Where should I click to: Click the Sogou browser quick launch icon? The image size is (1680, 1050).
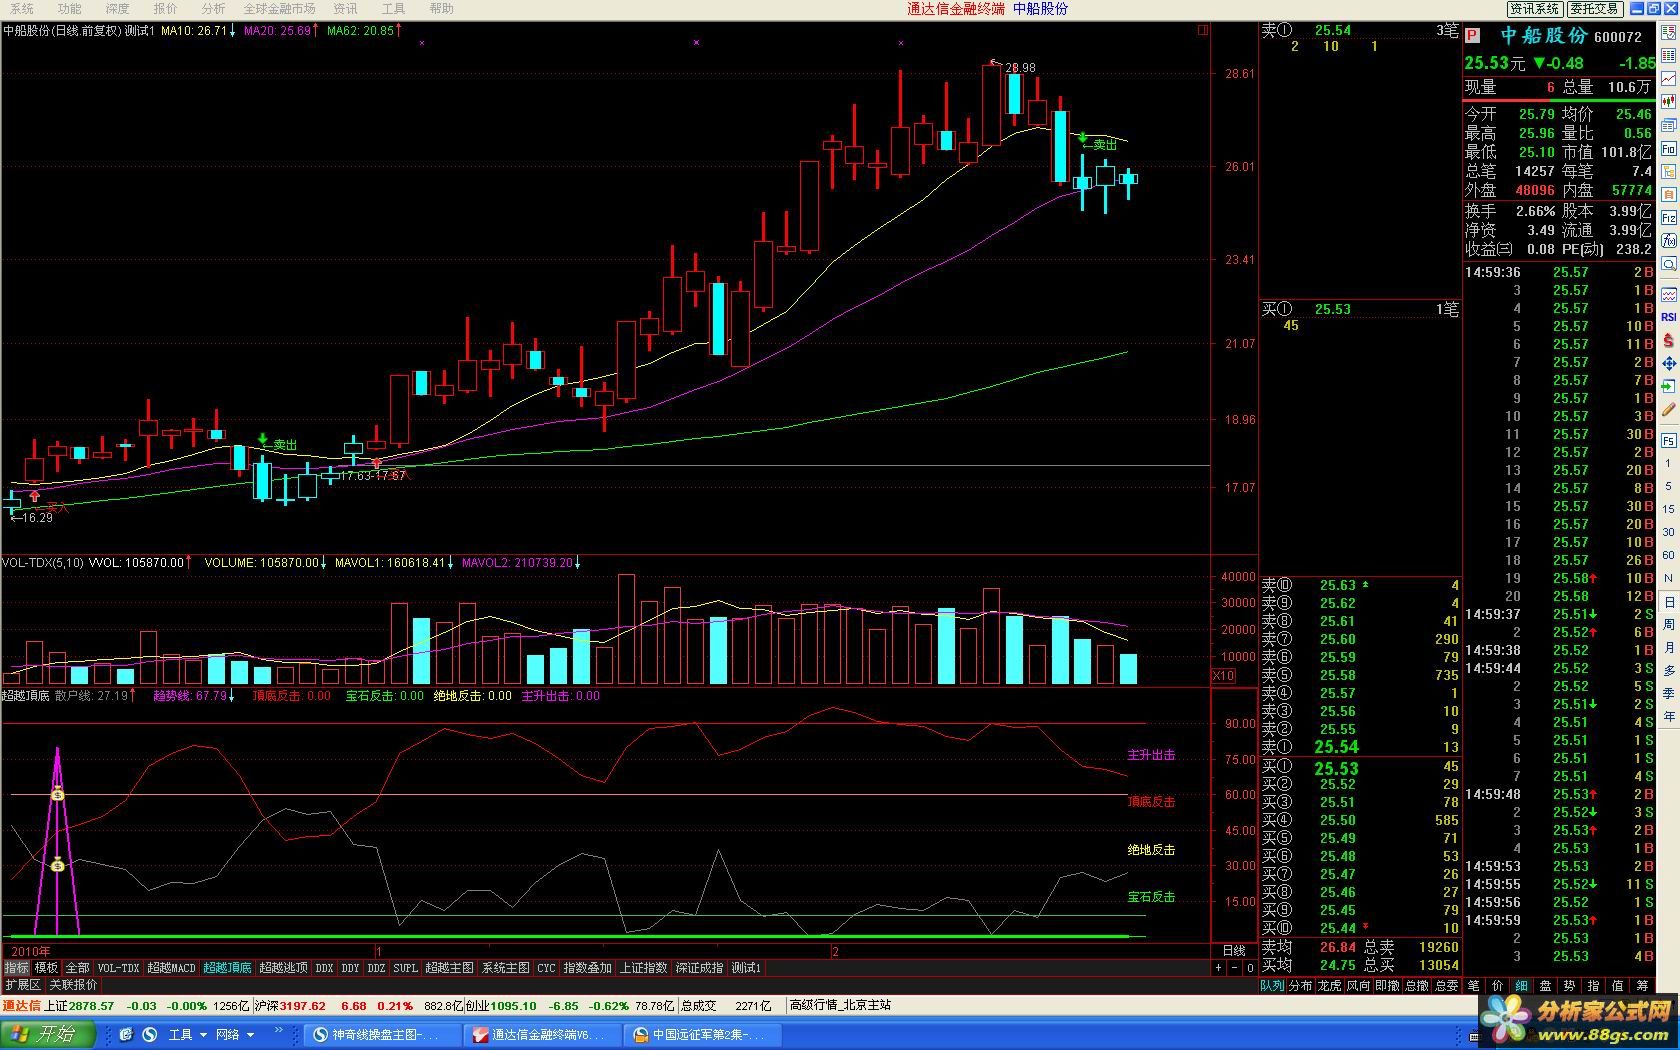(x=149, y=1034)
